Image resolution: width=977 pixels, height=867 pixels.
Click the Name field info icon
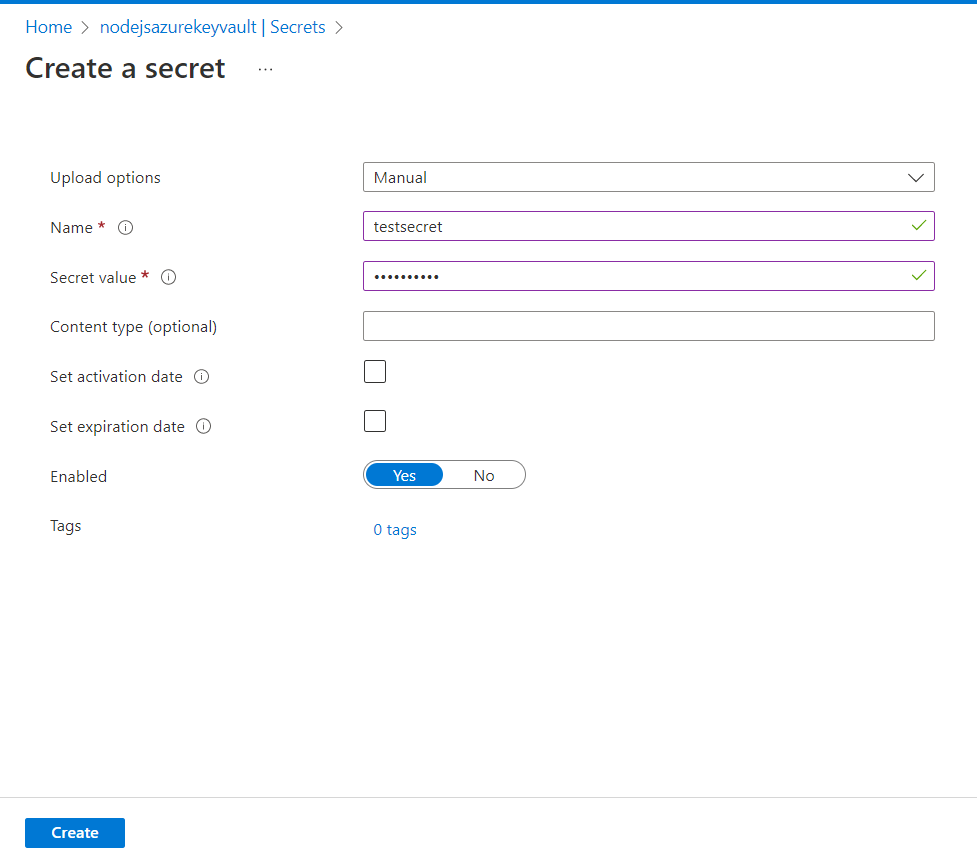click(x=126, y=228)
